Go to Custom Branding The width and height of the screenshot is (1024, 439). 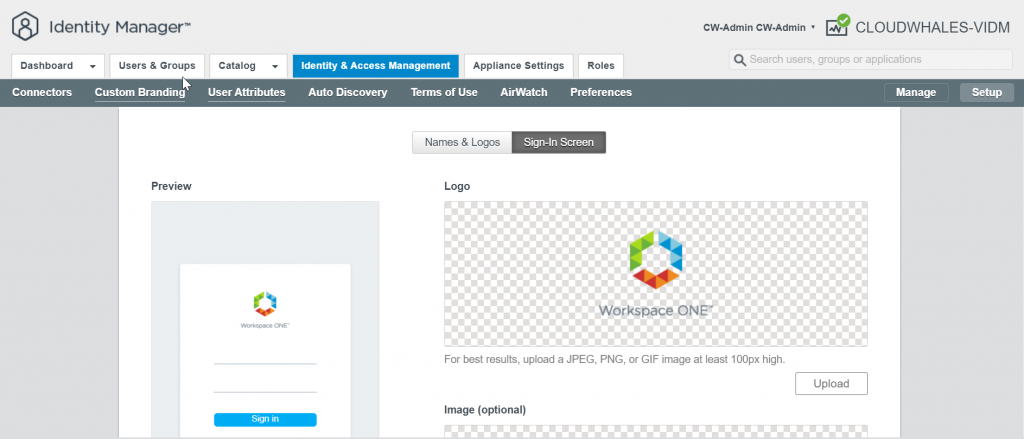click(x=140, y=92)
